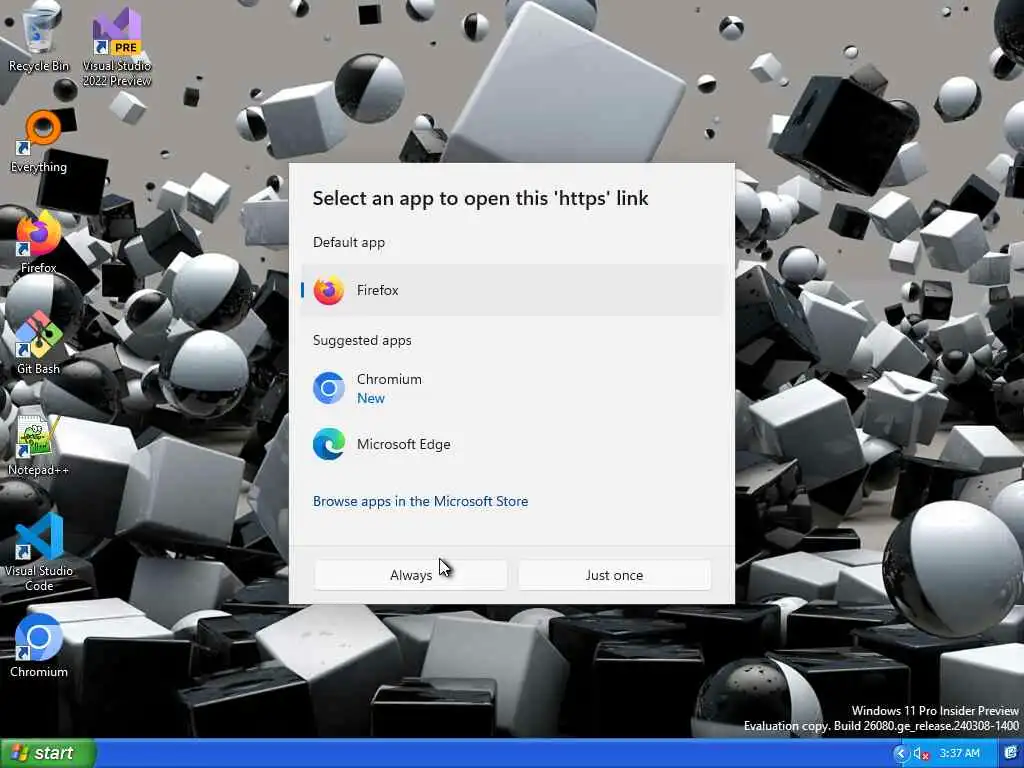Choose Firefox icon in the default app row
Viewport: 1024px width, 768px height.
click(x=328, y=291)
